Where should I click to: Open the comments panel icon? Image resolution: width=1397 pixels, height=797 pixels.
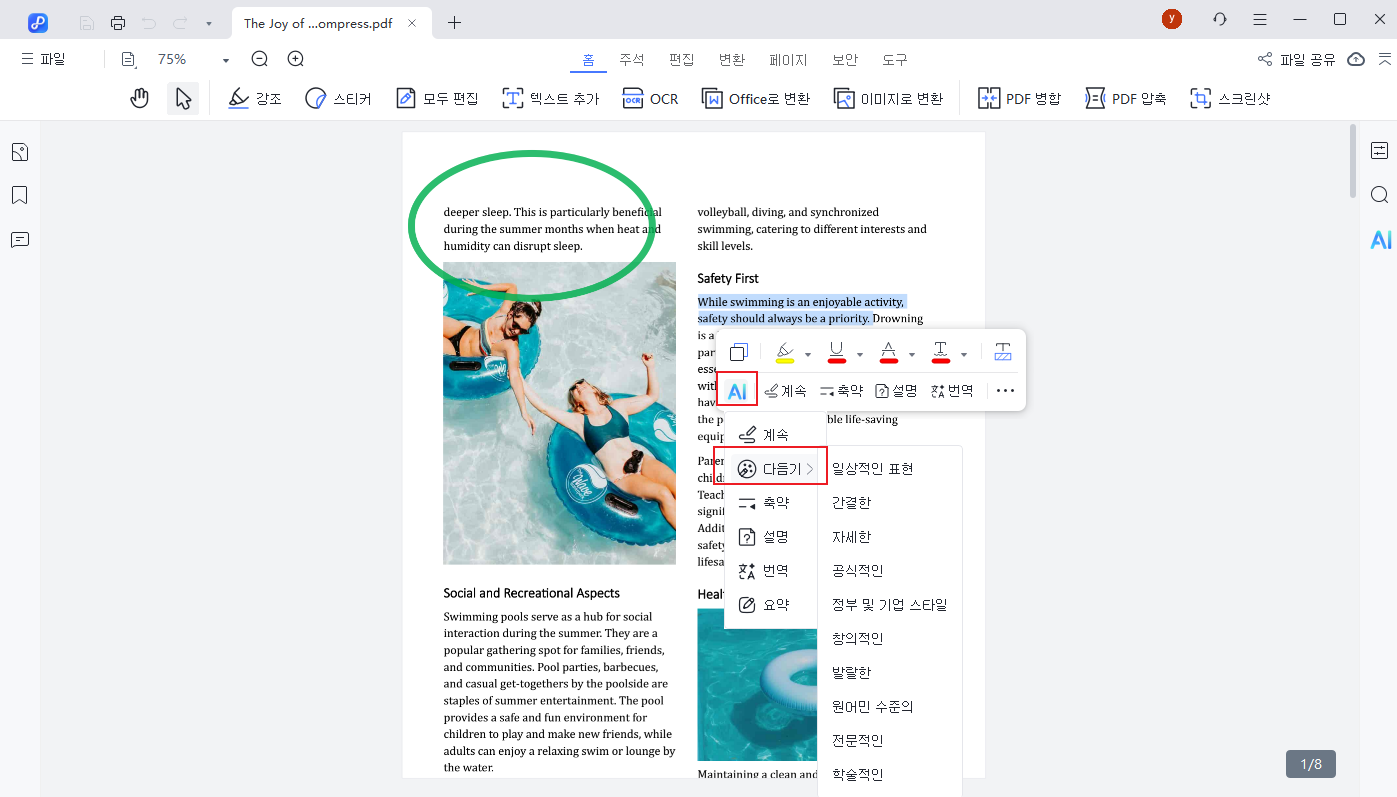[x=20, y=240]
